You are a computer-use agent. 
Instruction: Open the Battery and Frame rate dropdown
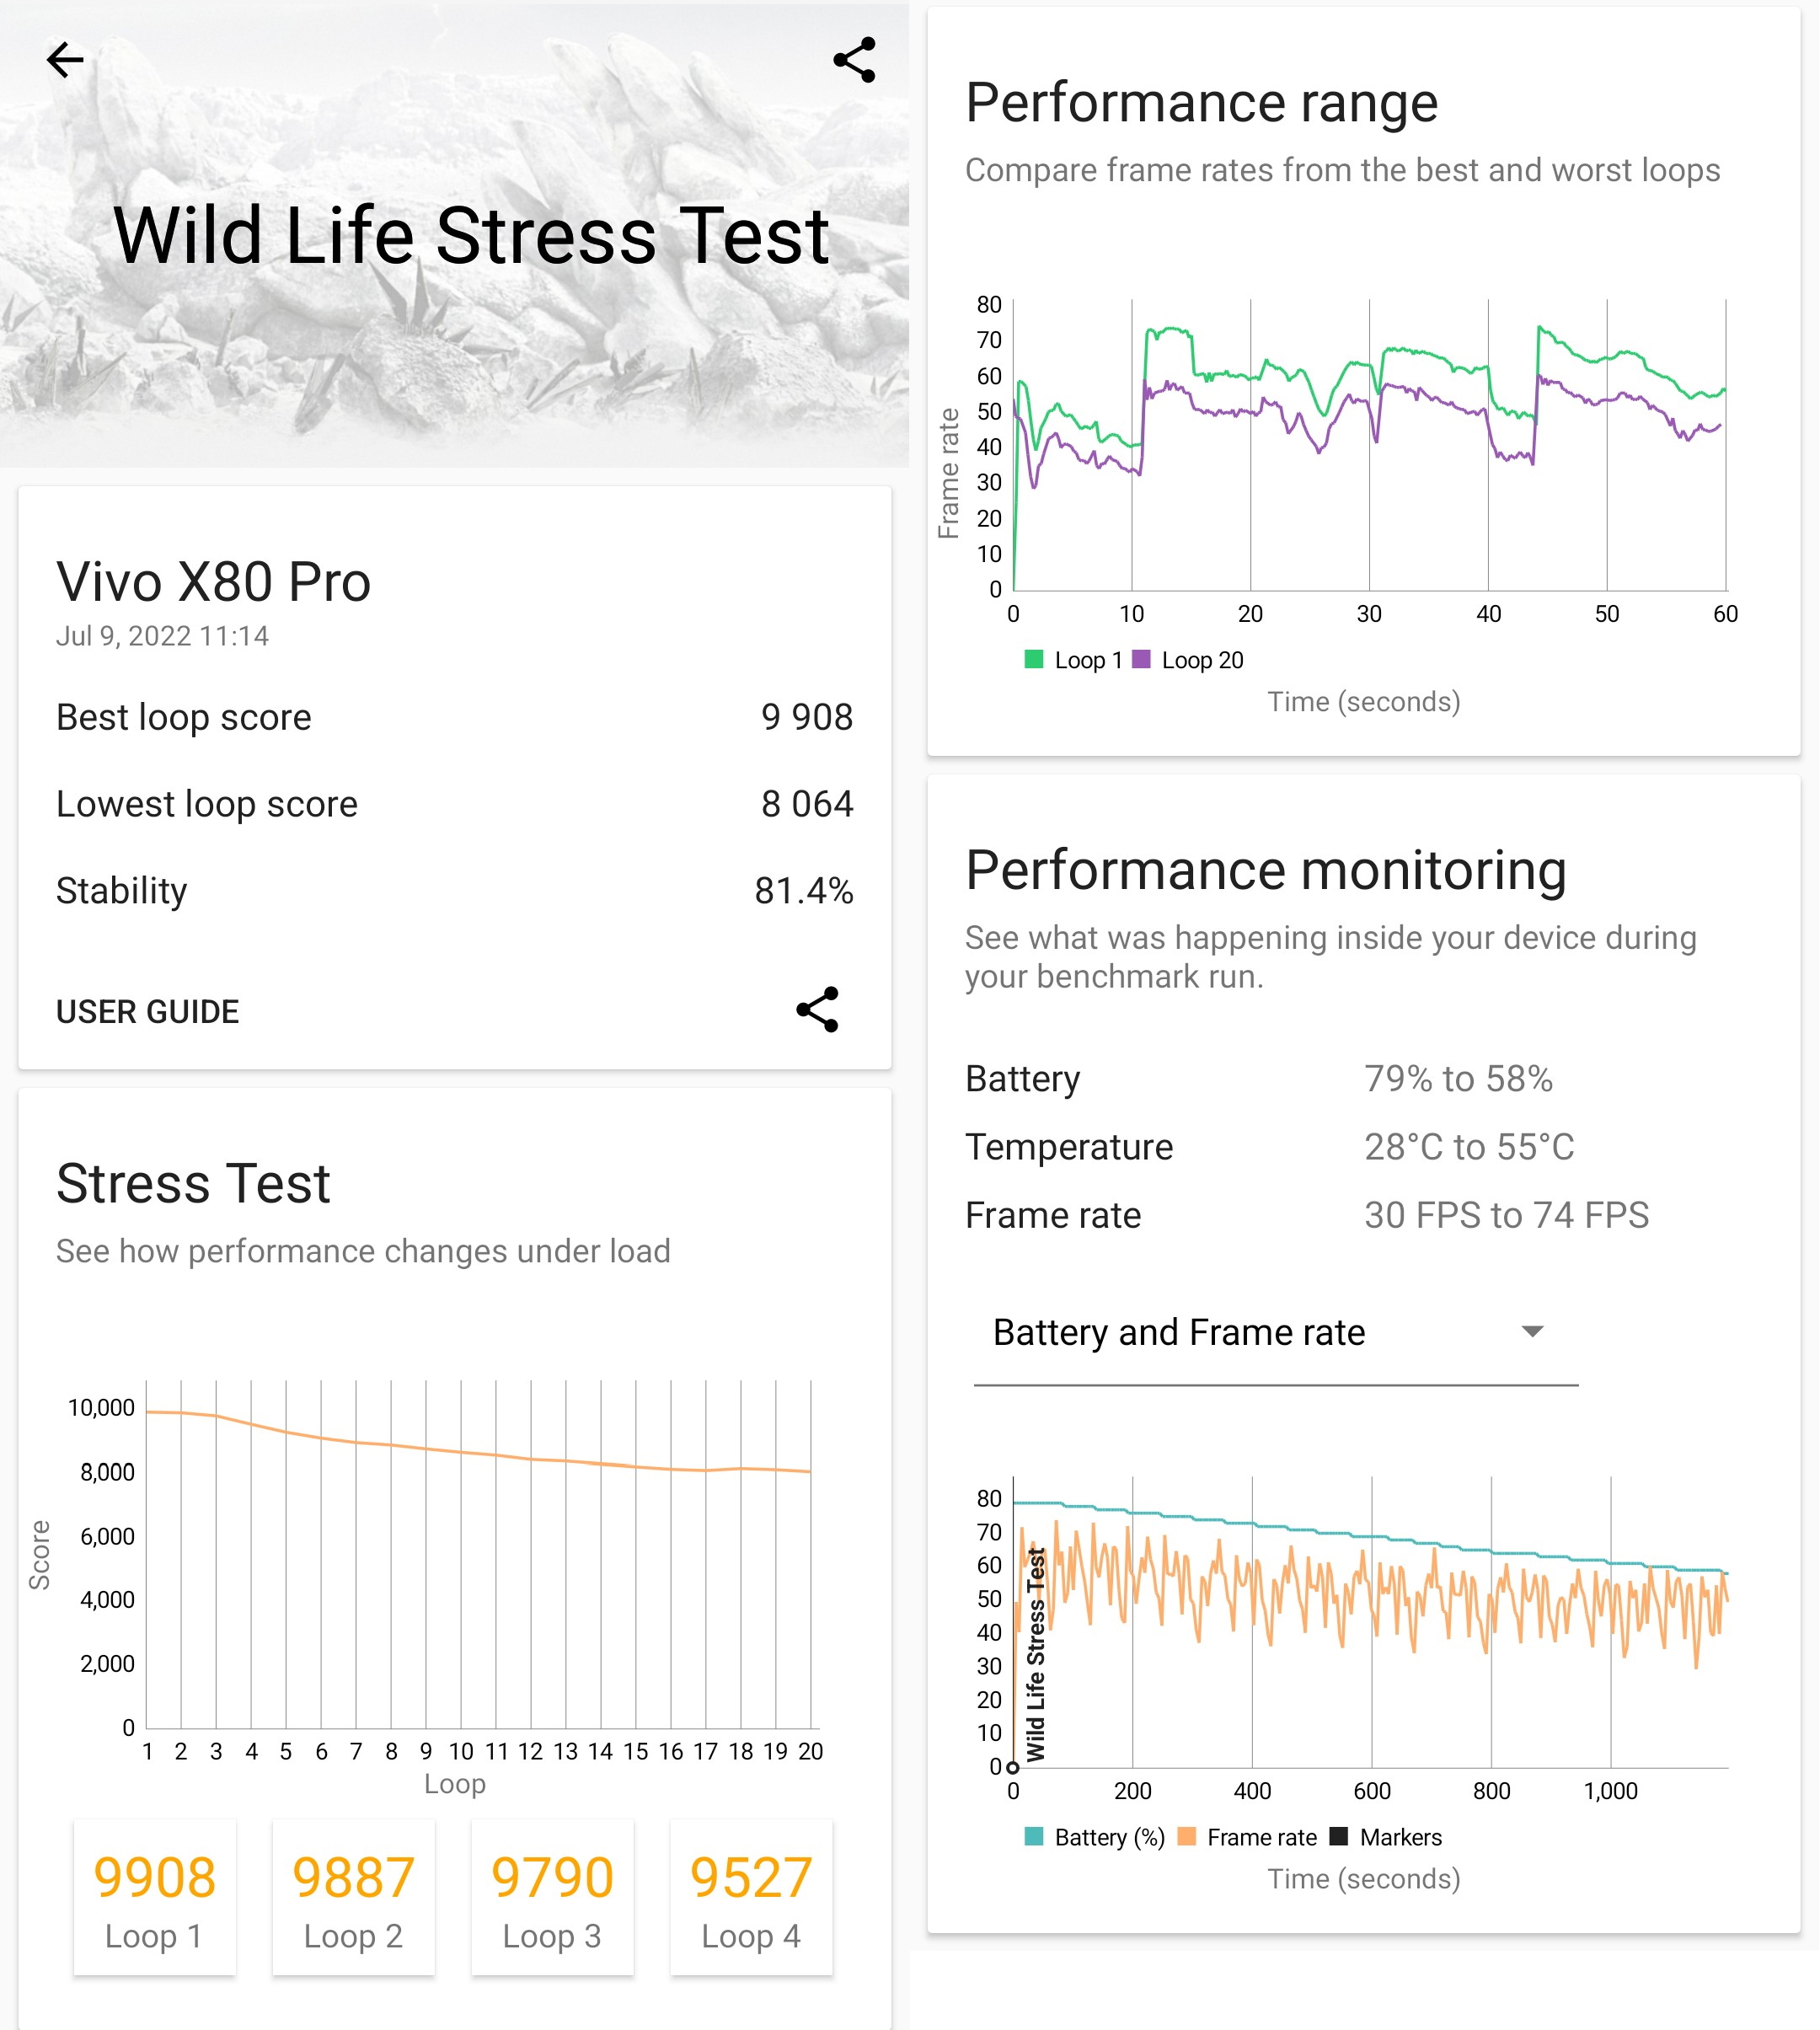[x=1275, y=1333]
